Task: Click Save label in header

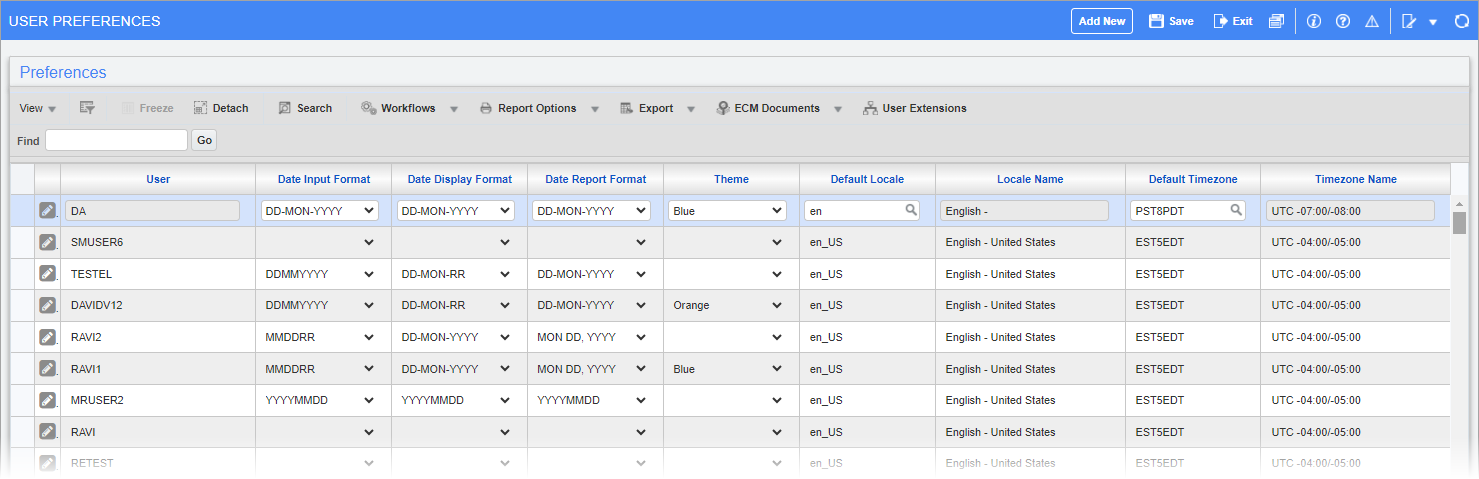Action: click(x=1181, y=21)
